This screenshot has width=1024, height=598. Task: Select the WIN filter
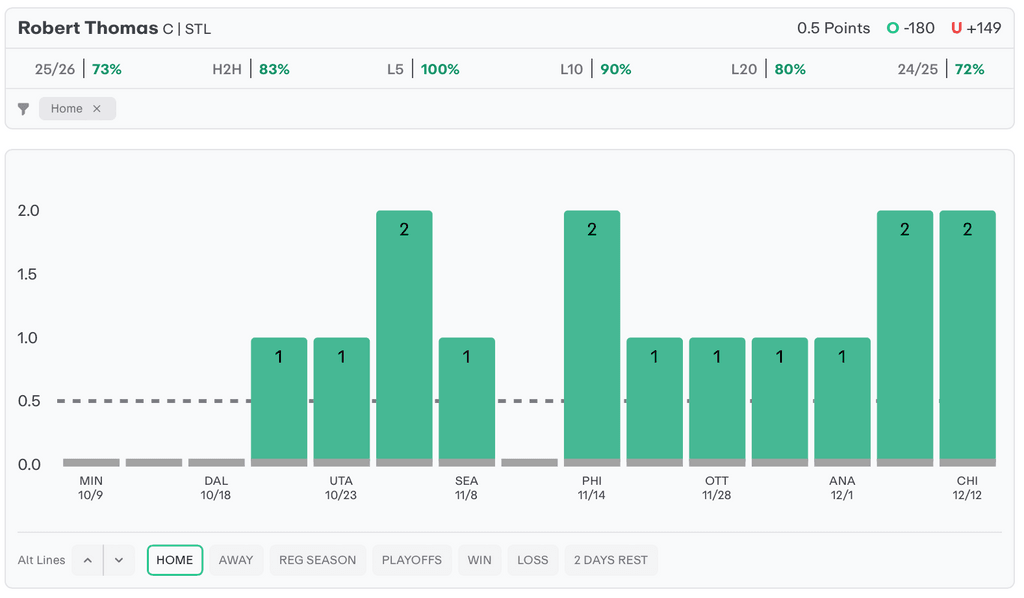pos(479,560)
